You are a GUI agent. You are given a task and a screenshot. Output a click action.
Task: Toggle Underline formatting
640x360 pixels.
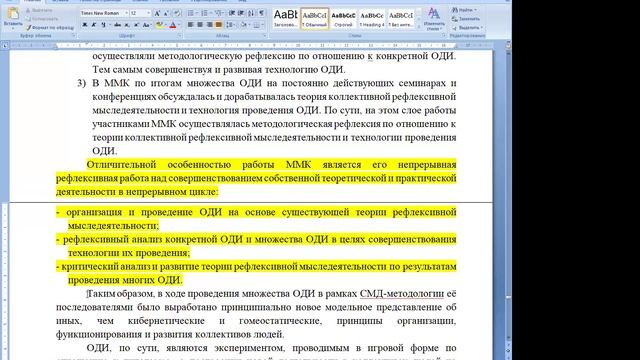click(x=103, y=25)
